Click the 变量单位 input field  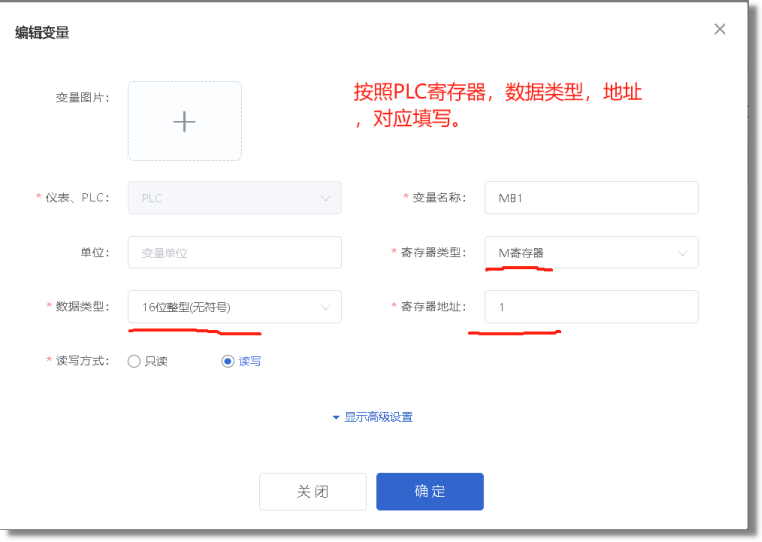pos(235,252)
